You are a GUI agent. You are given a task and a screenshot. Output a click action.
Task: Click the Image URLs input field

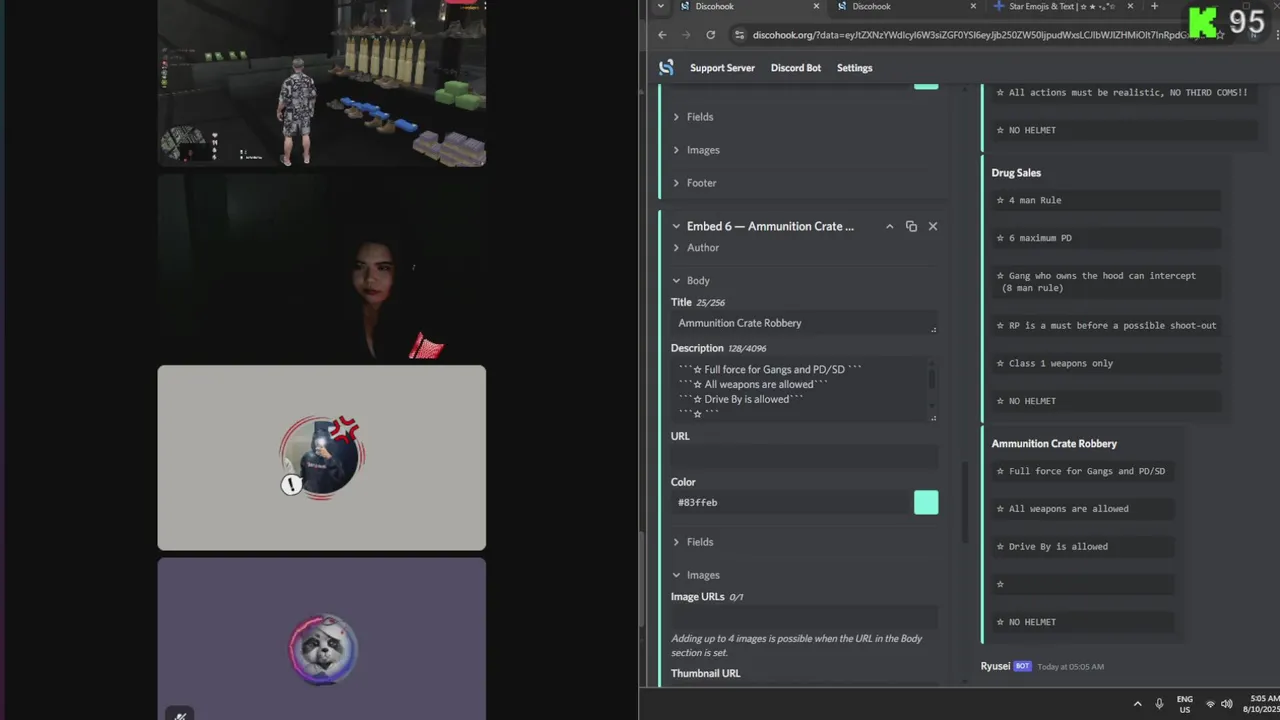click(804, 618)
